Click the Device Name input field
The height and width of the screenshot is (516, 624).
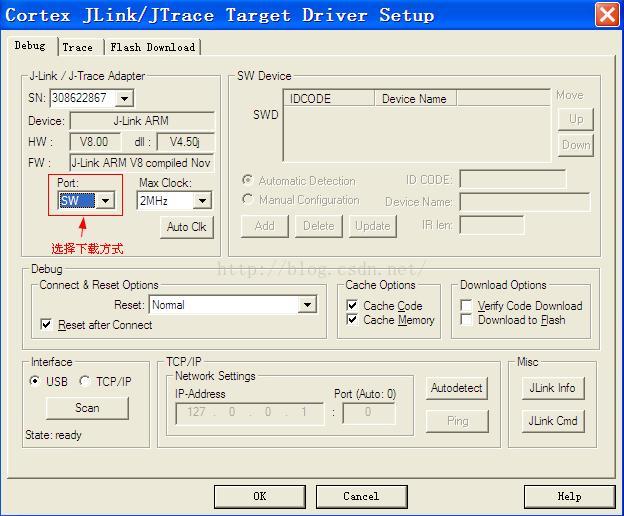525,202
